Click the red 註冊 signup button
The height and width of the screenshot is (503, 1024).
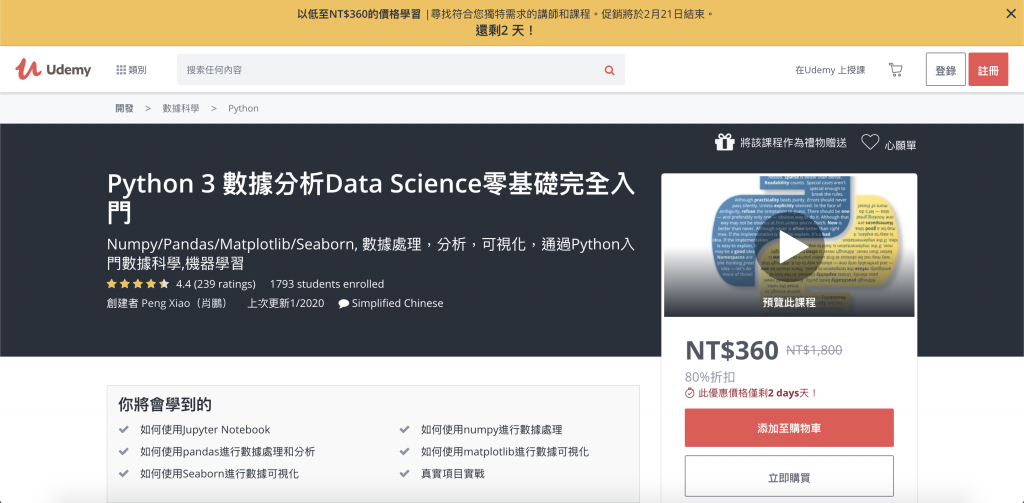tap(988, 70)
